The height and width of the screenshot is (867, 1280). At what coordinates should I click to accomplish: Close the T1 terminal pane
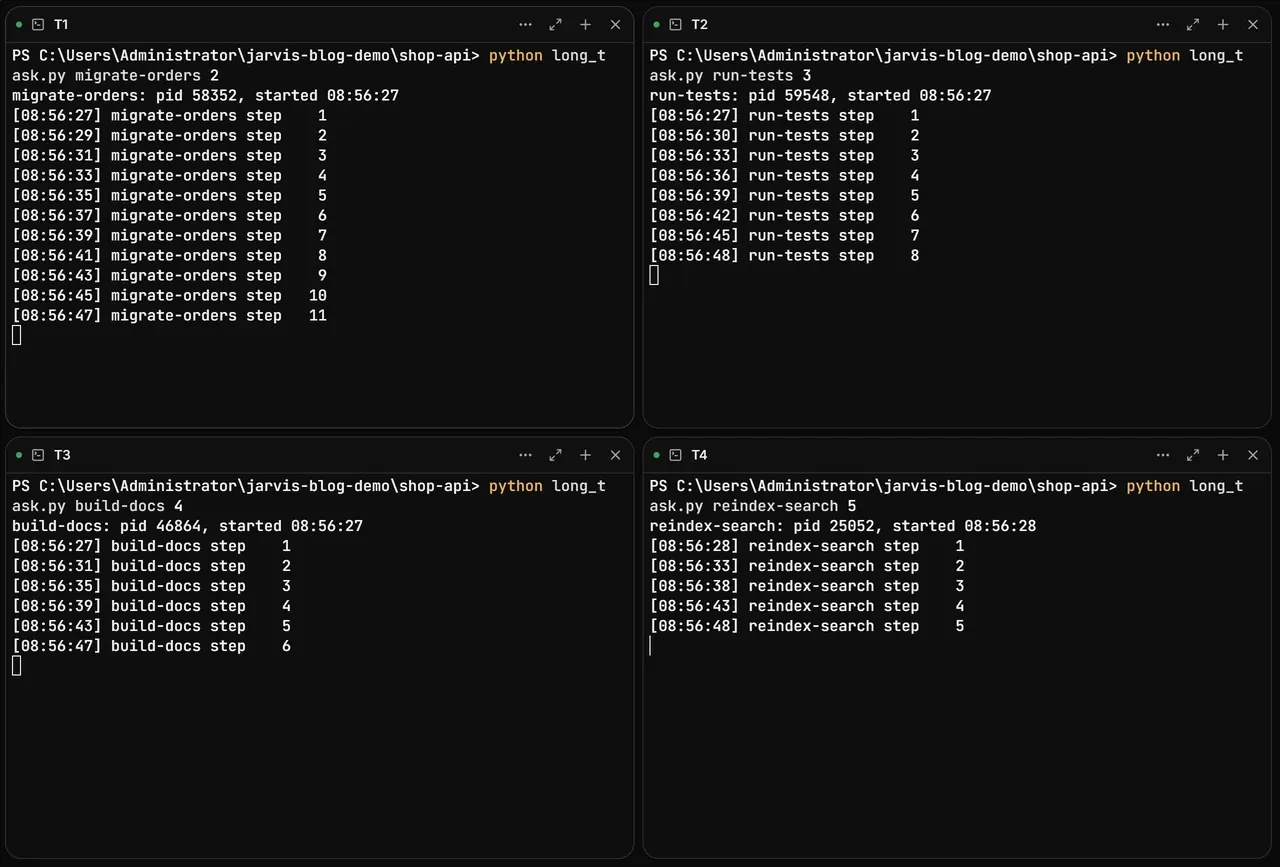point(615,24)
